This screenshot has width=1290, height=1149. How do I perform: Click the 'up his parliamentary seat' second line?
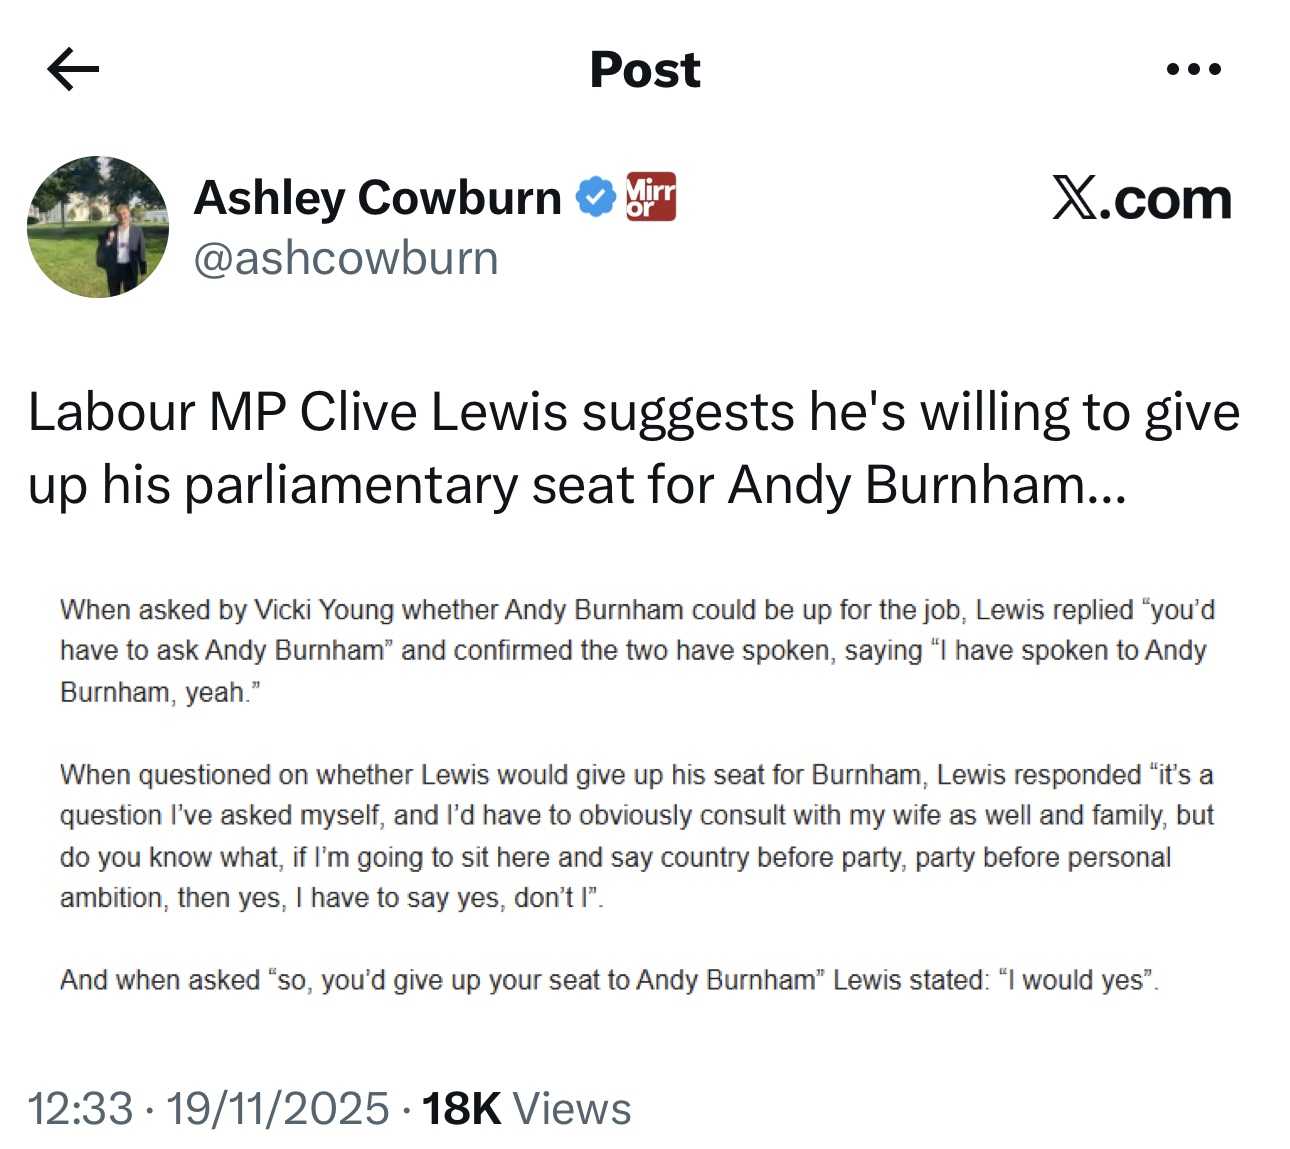(576, 485)
